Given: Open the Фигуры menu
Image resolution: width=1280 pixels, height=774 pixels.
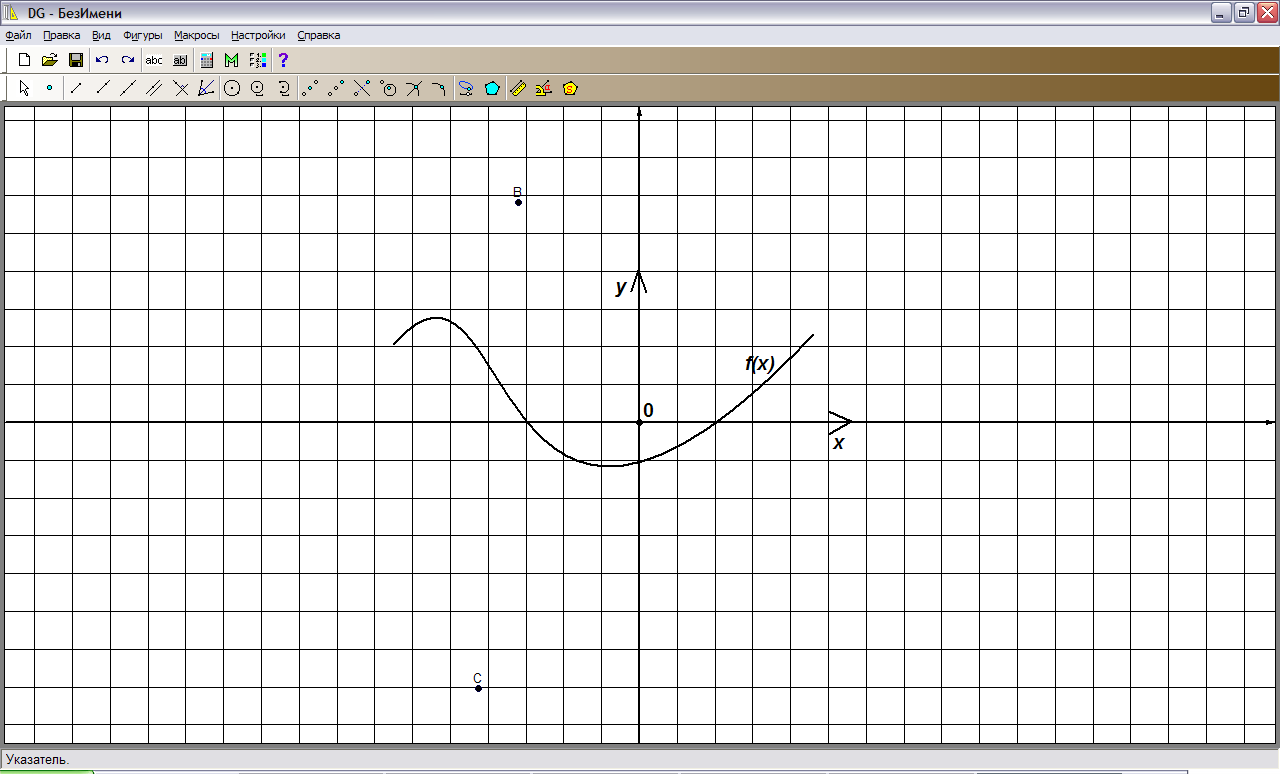Looking at the screenshot, I should 142,35.
